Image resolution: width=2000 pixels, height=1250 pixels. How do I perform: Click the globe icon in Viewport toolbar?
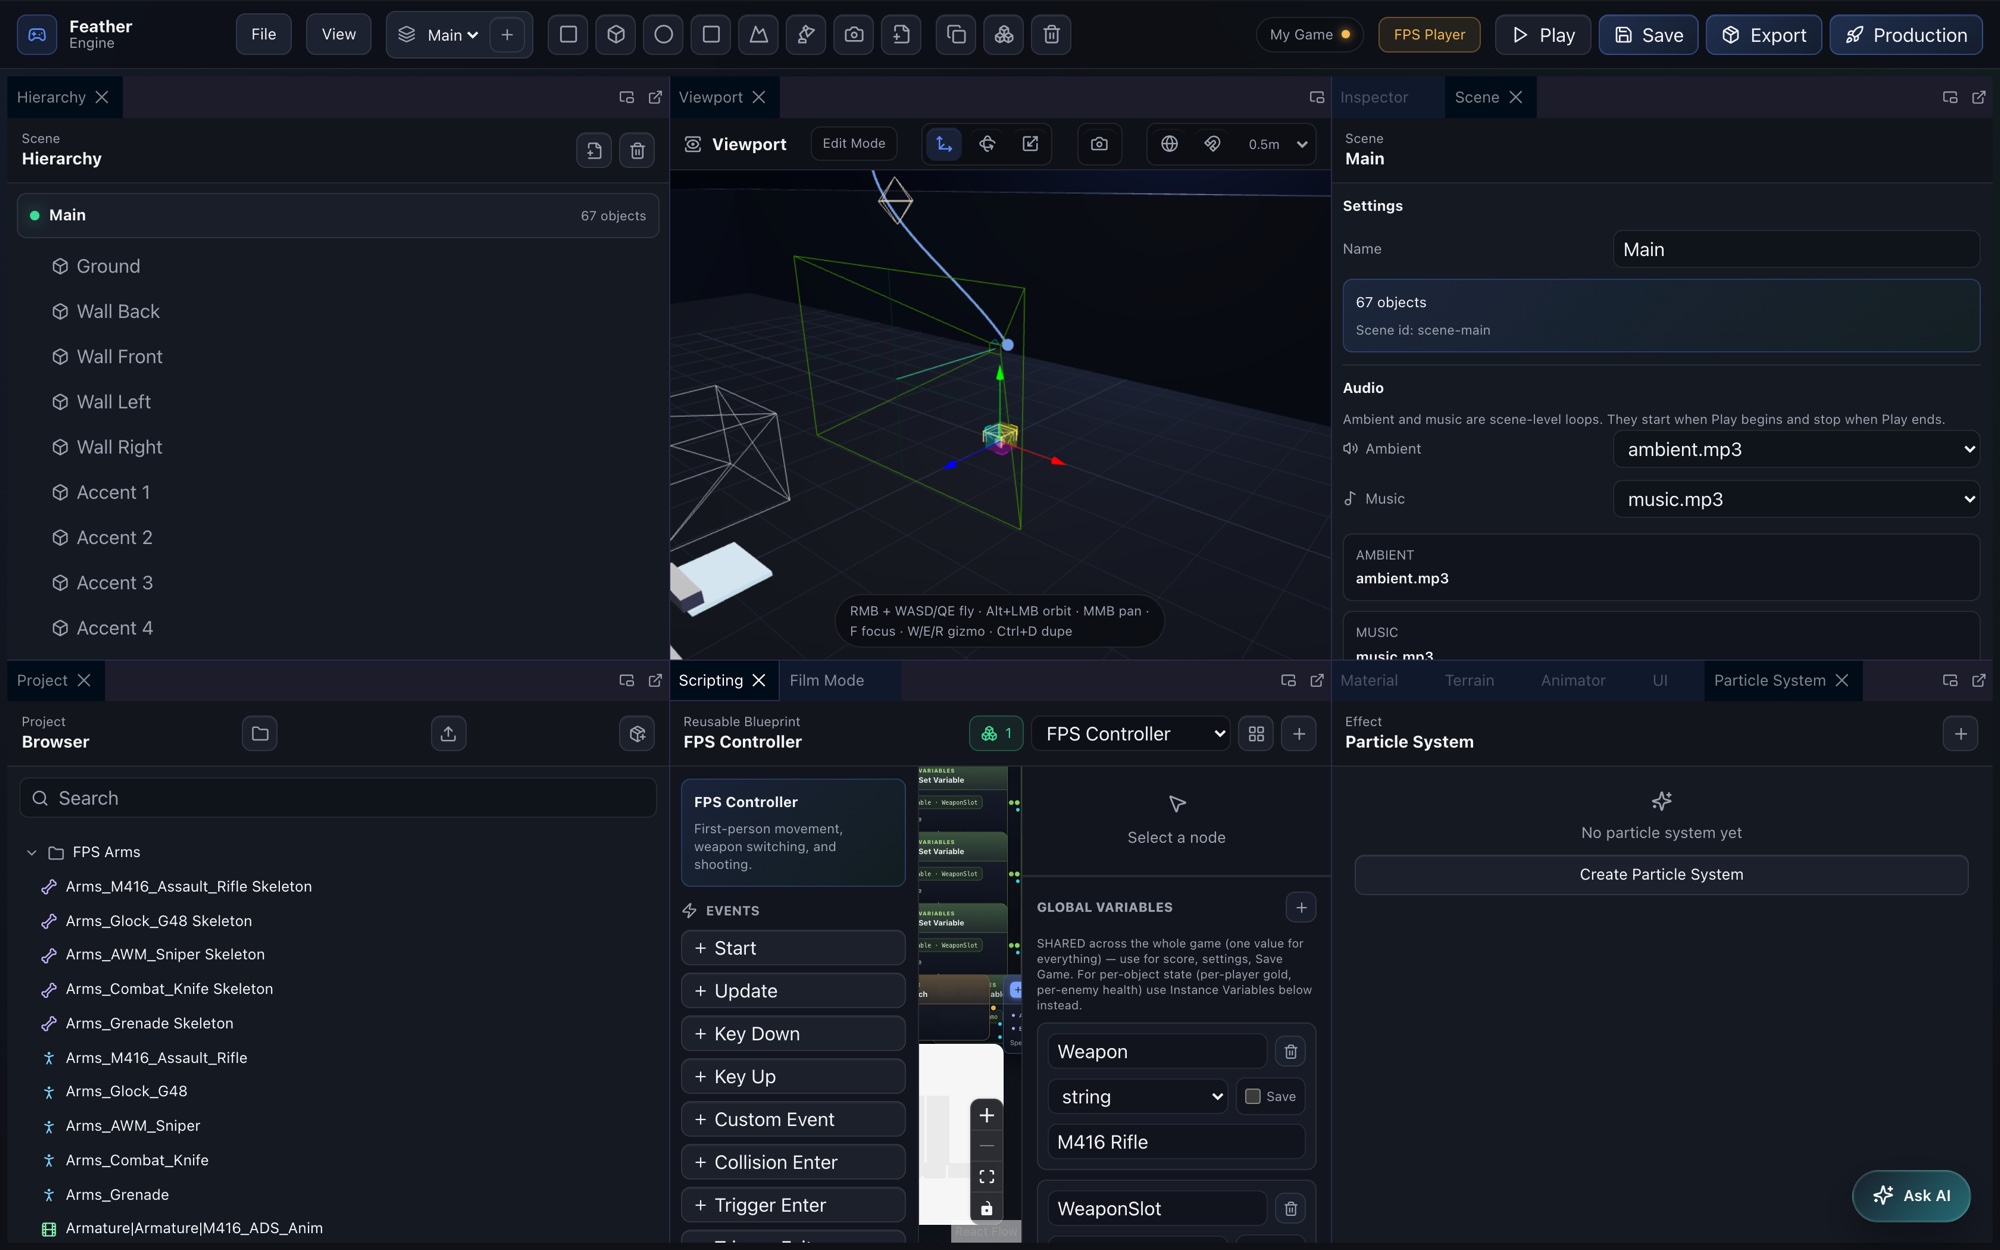tap(1169, 144)
